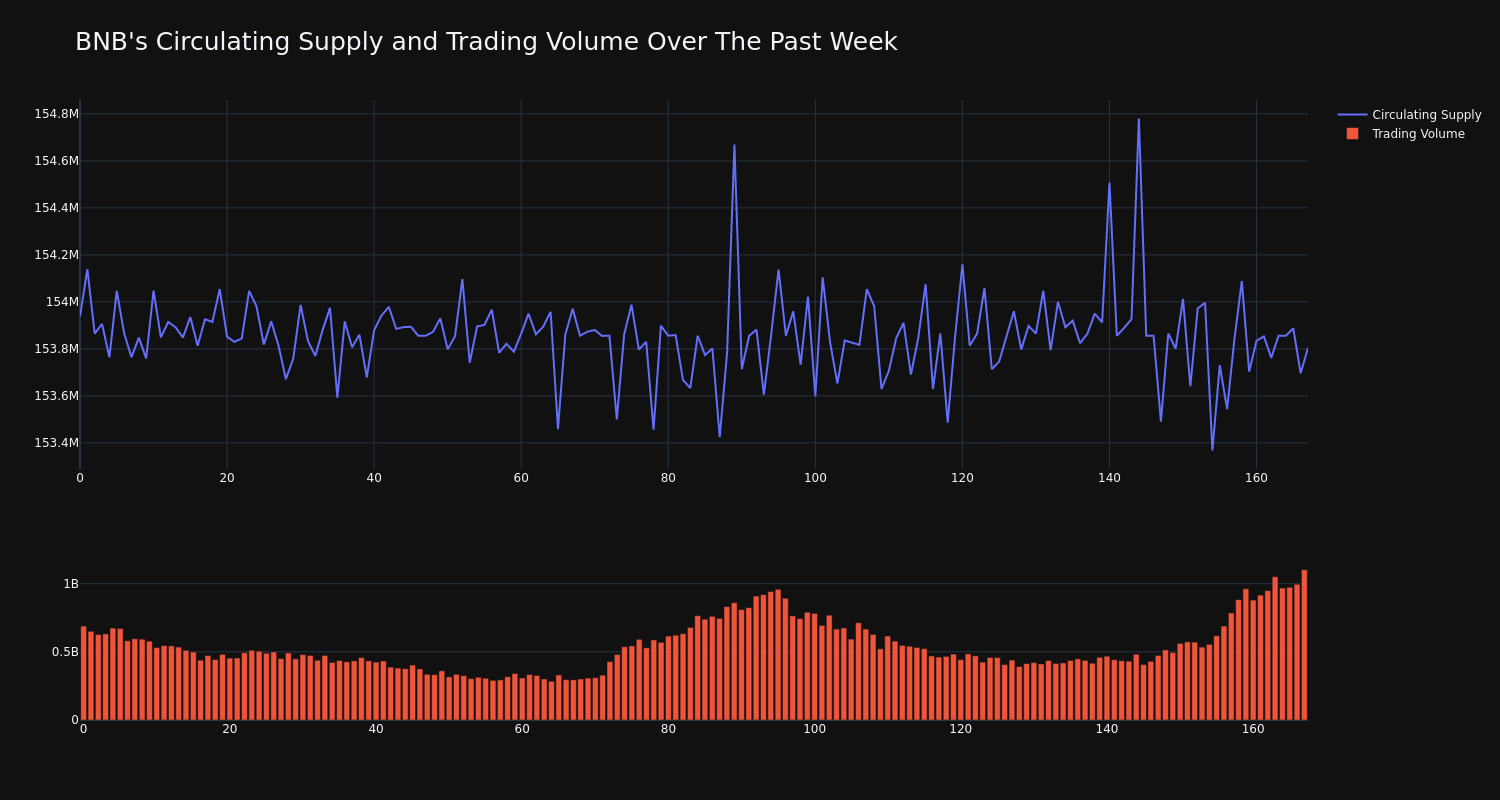Click the 154.6M y-axis label
The image size is (1500, 800).
(x=56, y=161)
